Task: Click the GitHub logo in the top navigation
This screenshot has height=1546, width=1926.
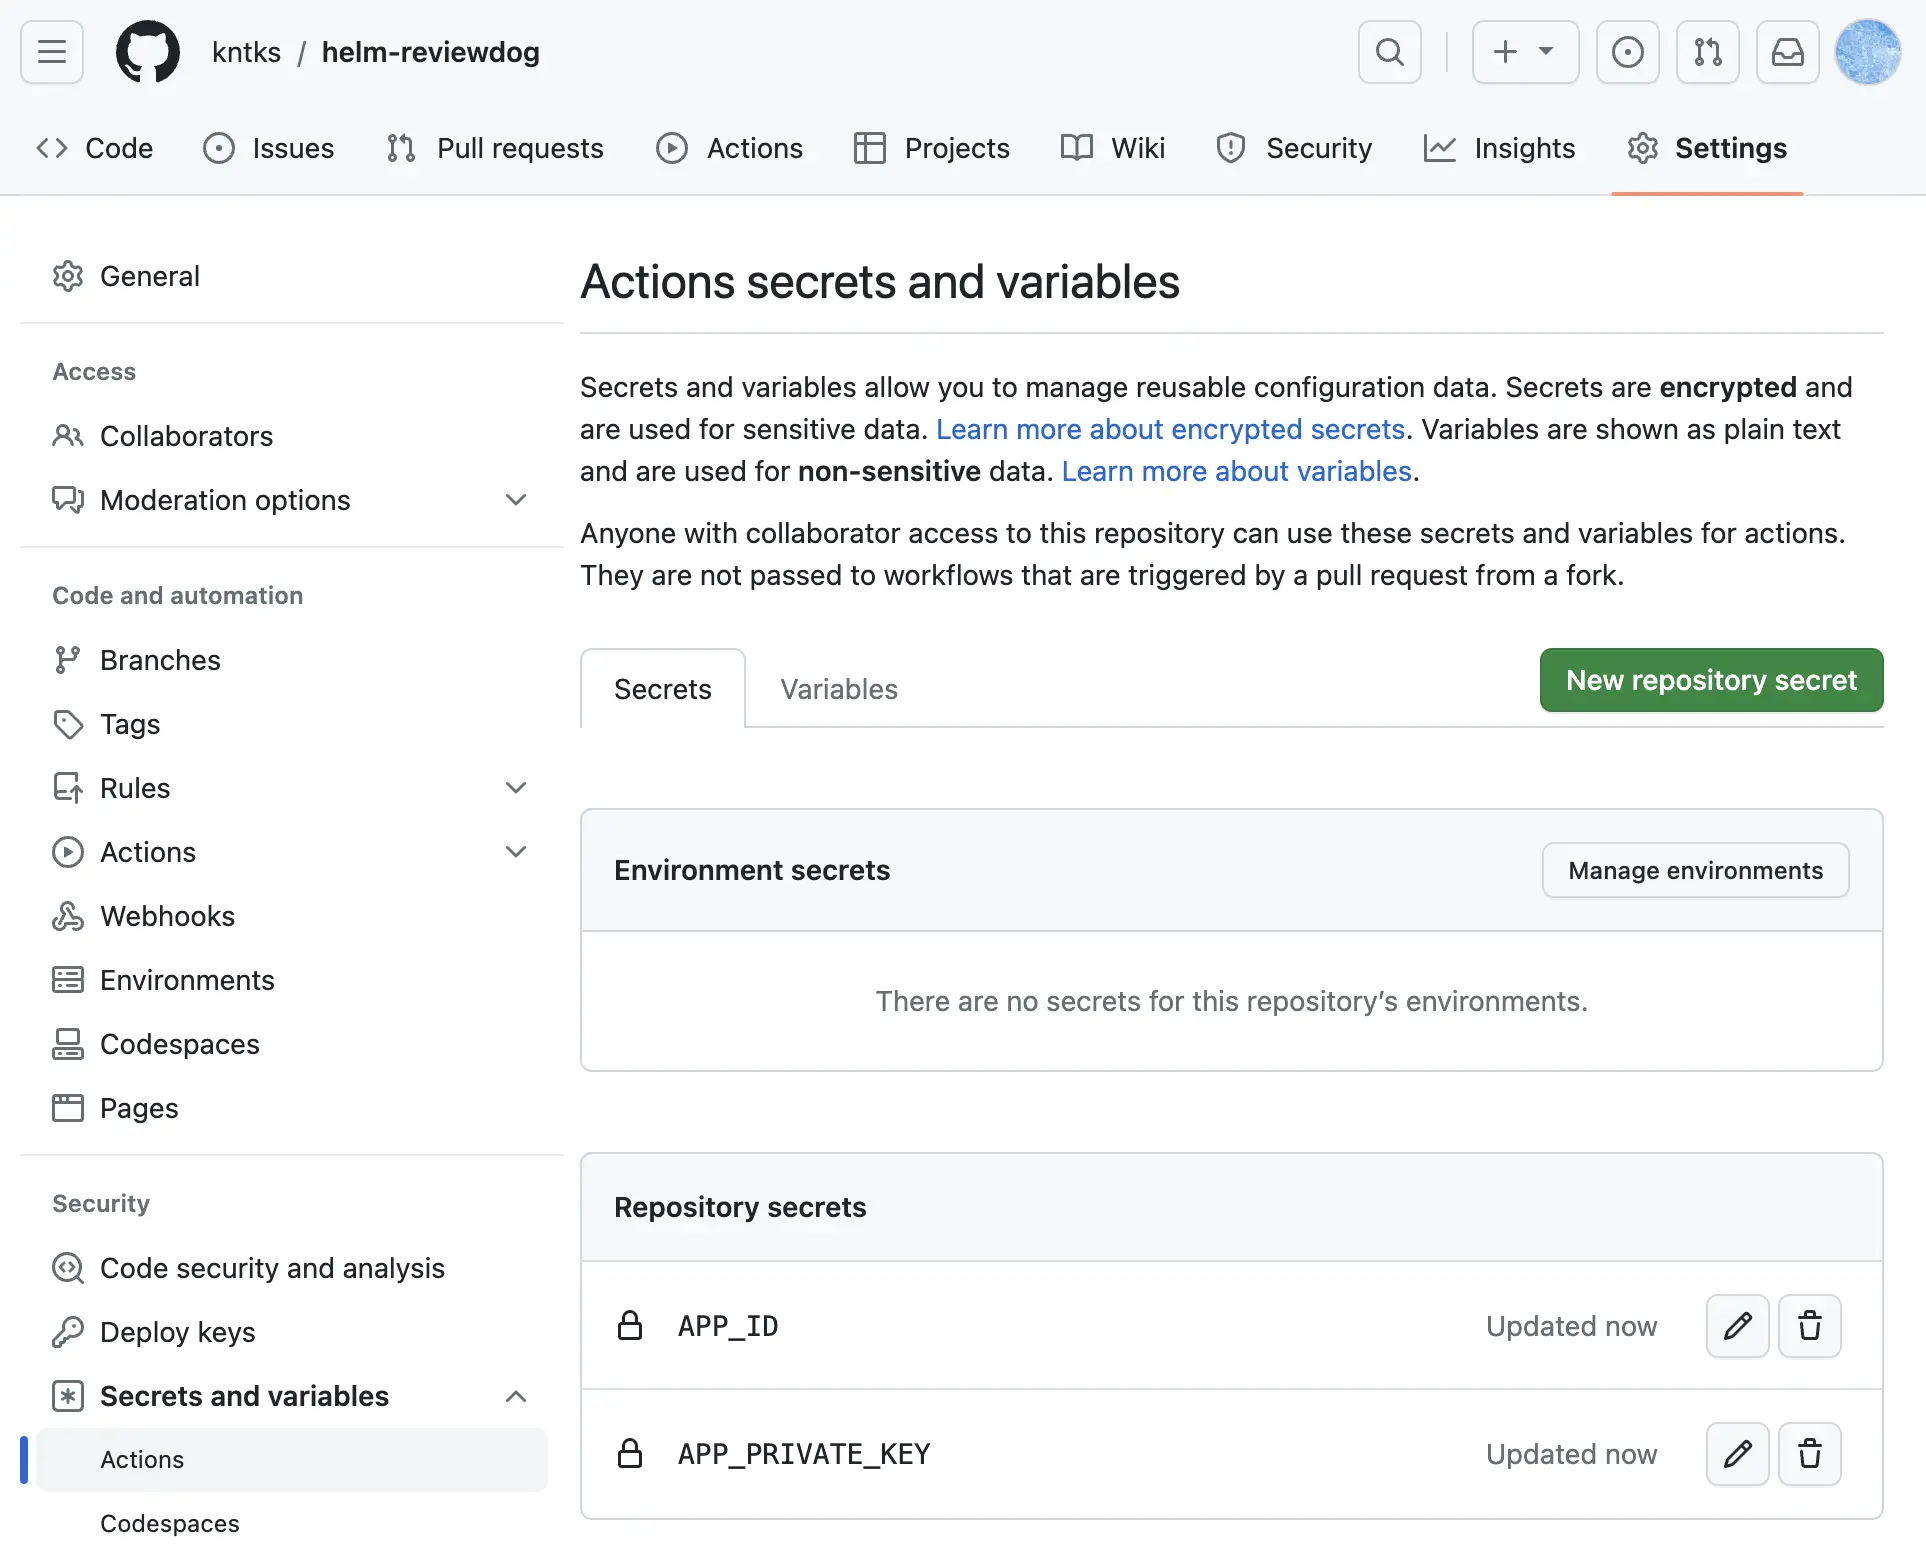Action: pyautogui.click(x=148, y=50)
